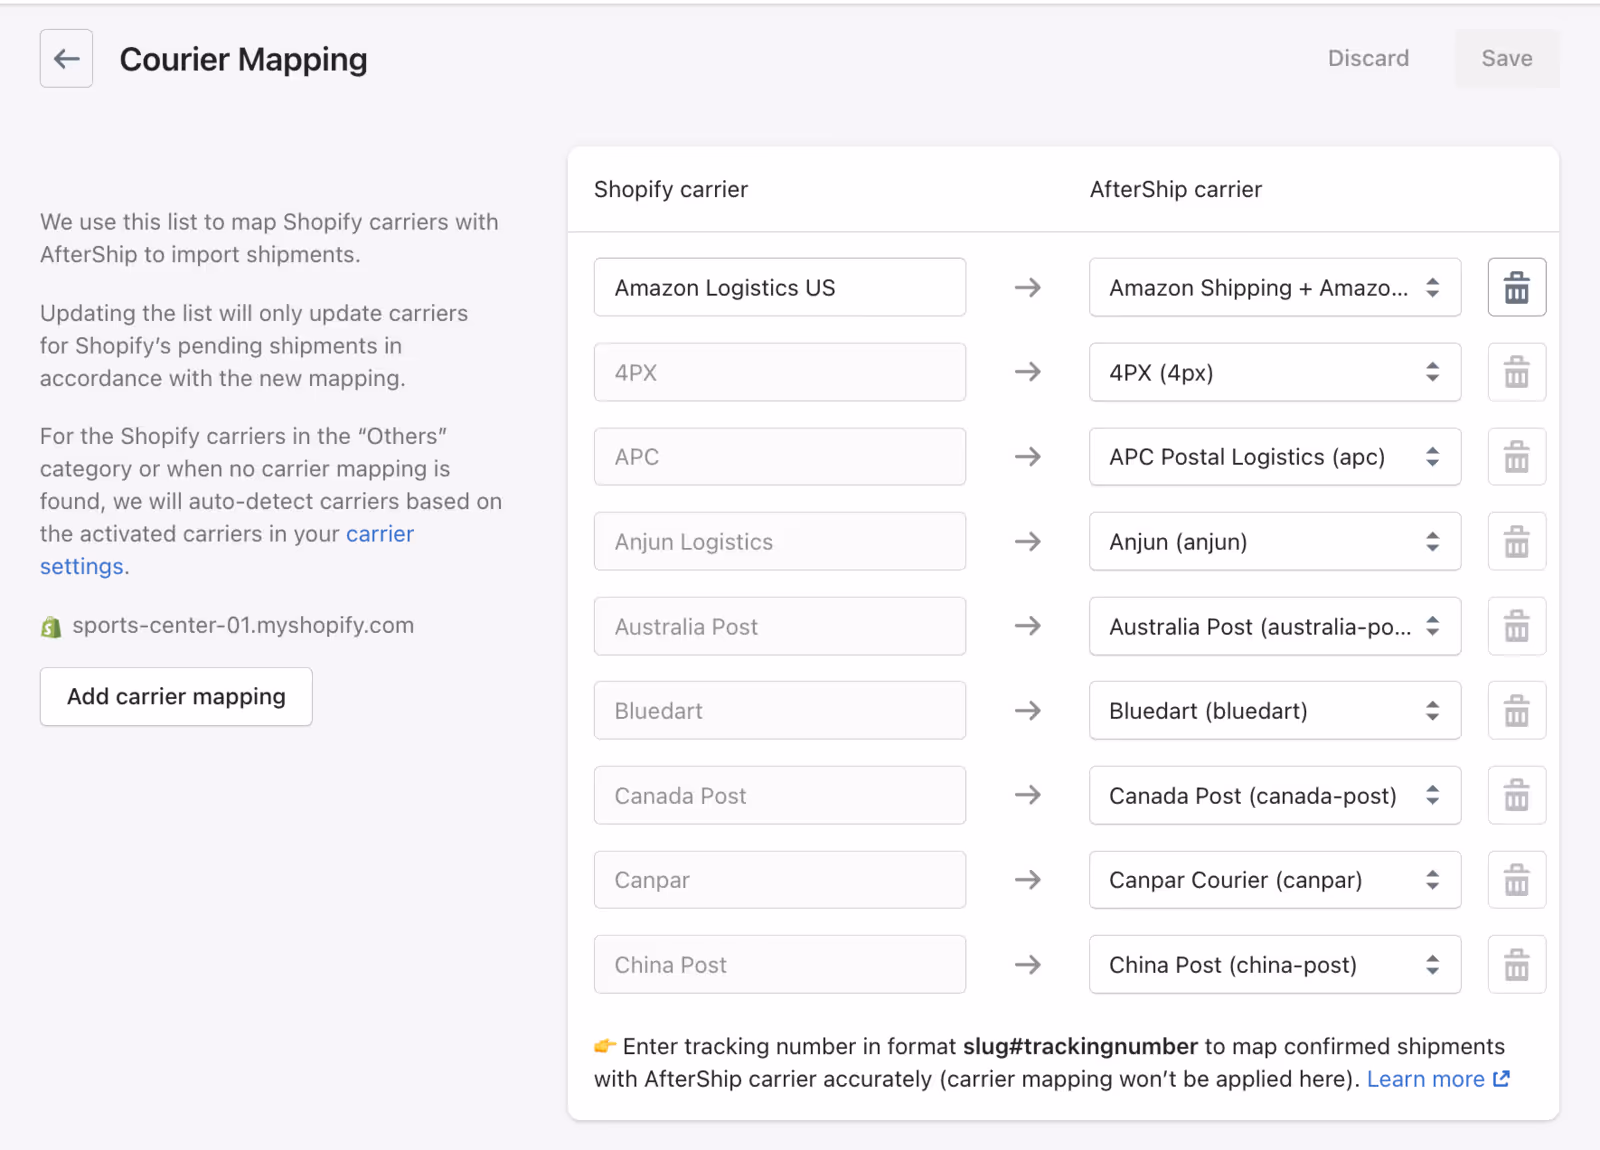Image resolution: width=1600 pixels, height=1150 pixels.
Task: Go back using the arrow button
Action: [x=66, y=59]
